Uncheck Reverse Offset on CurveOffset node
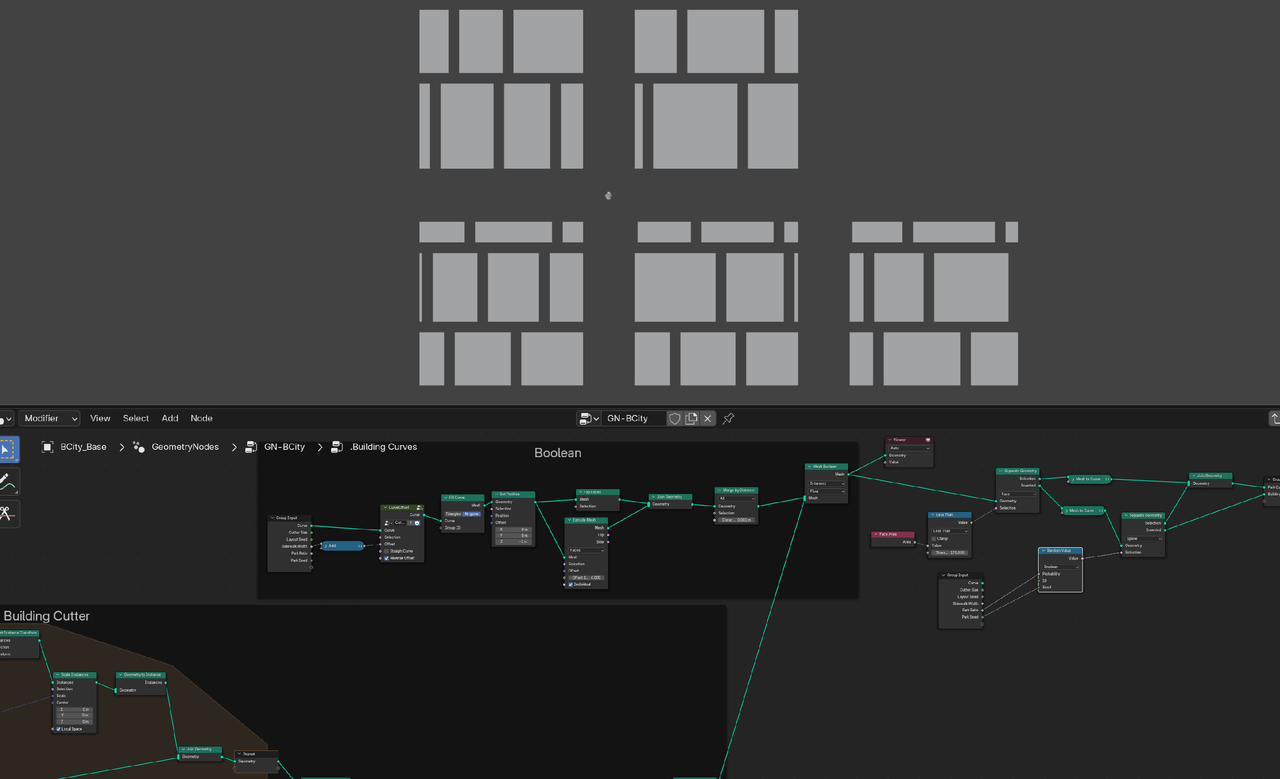The width and height of the screenshot is (1280, 779). [x=386, y=558]
